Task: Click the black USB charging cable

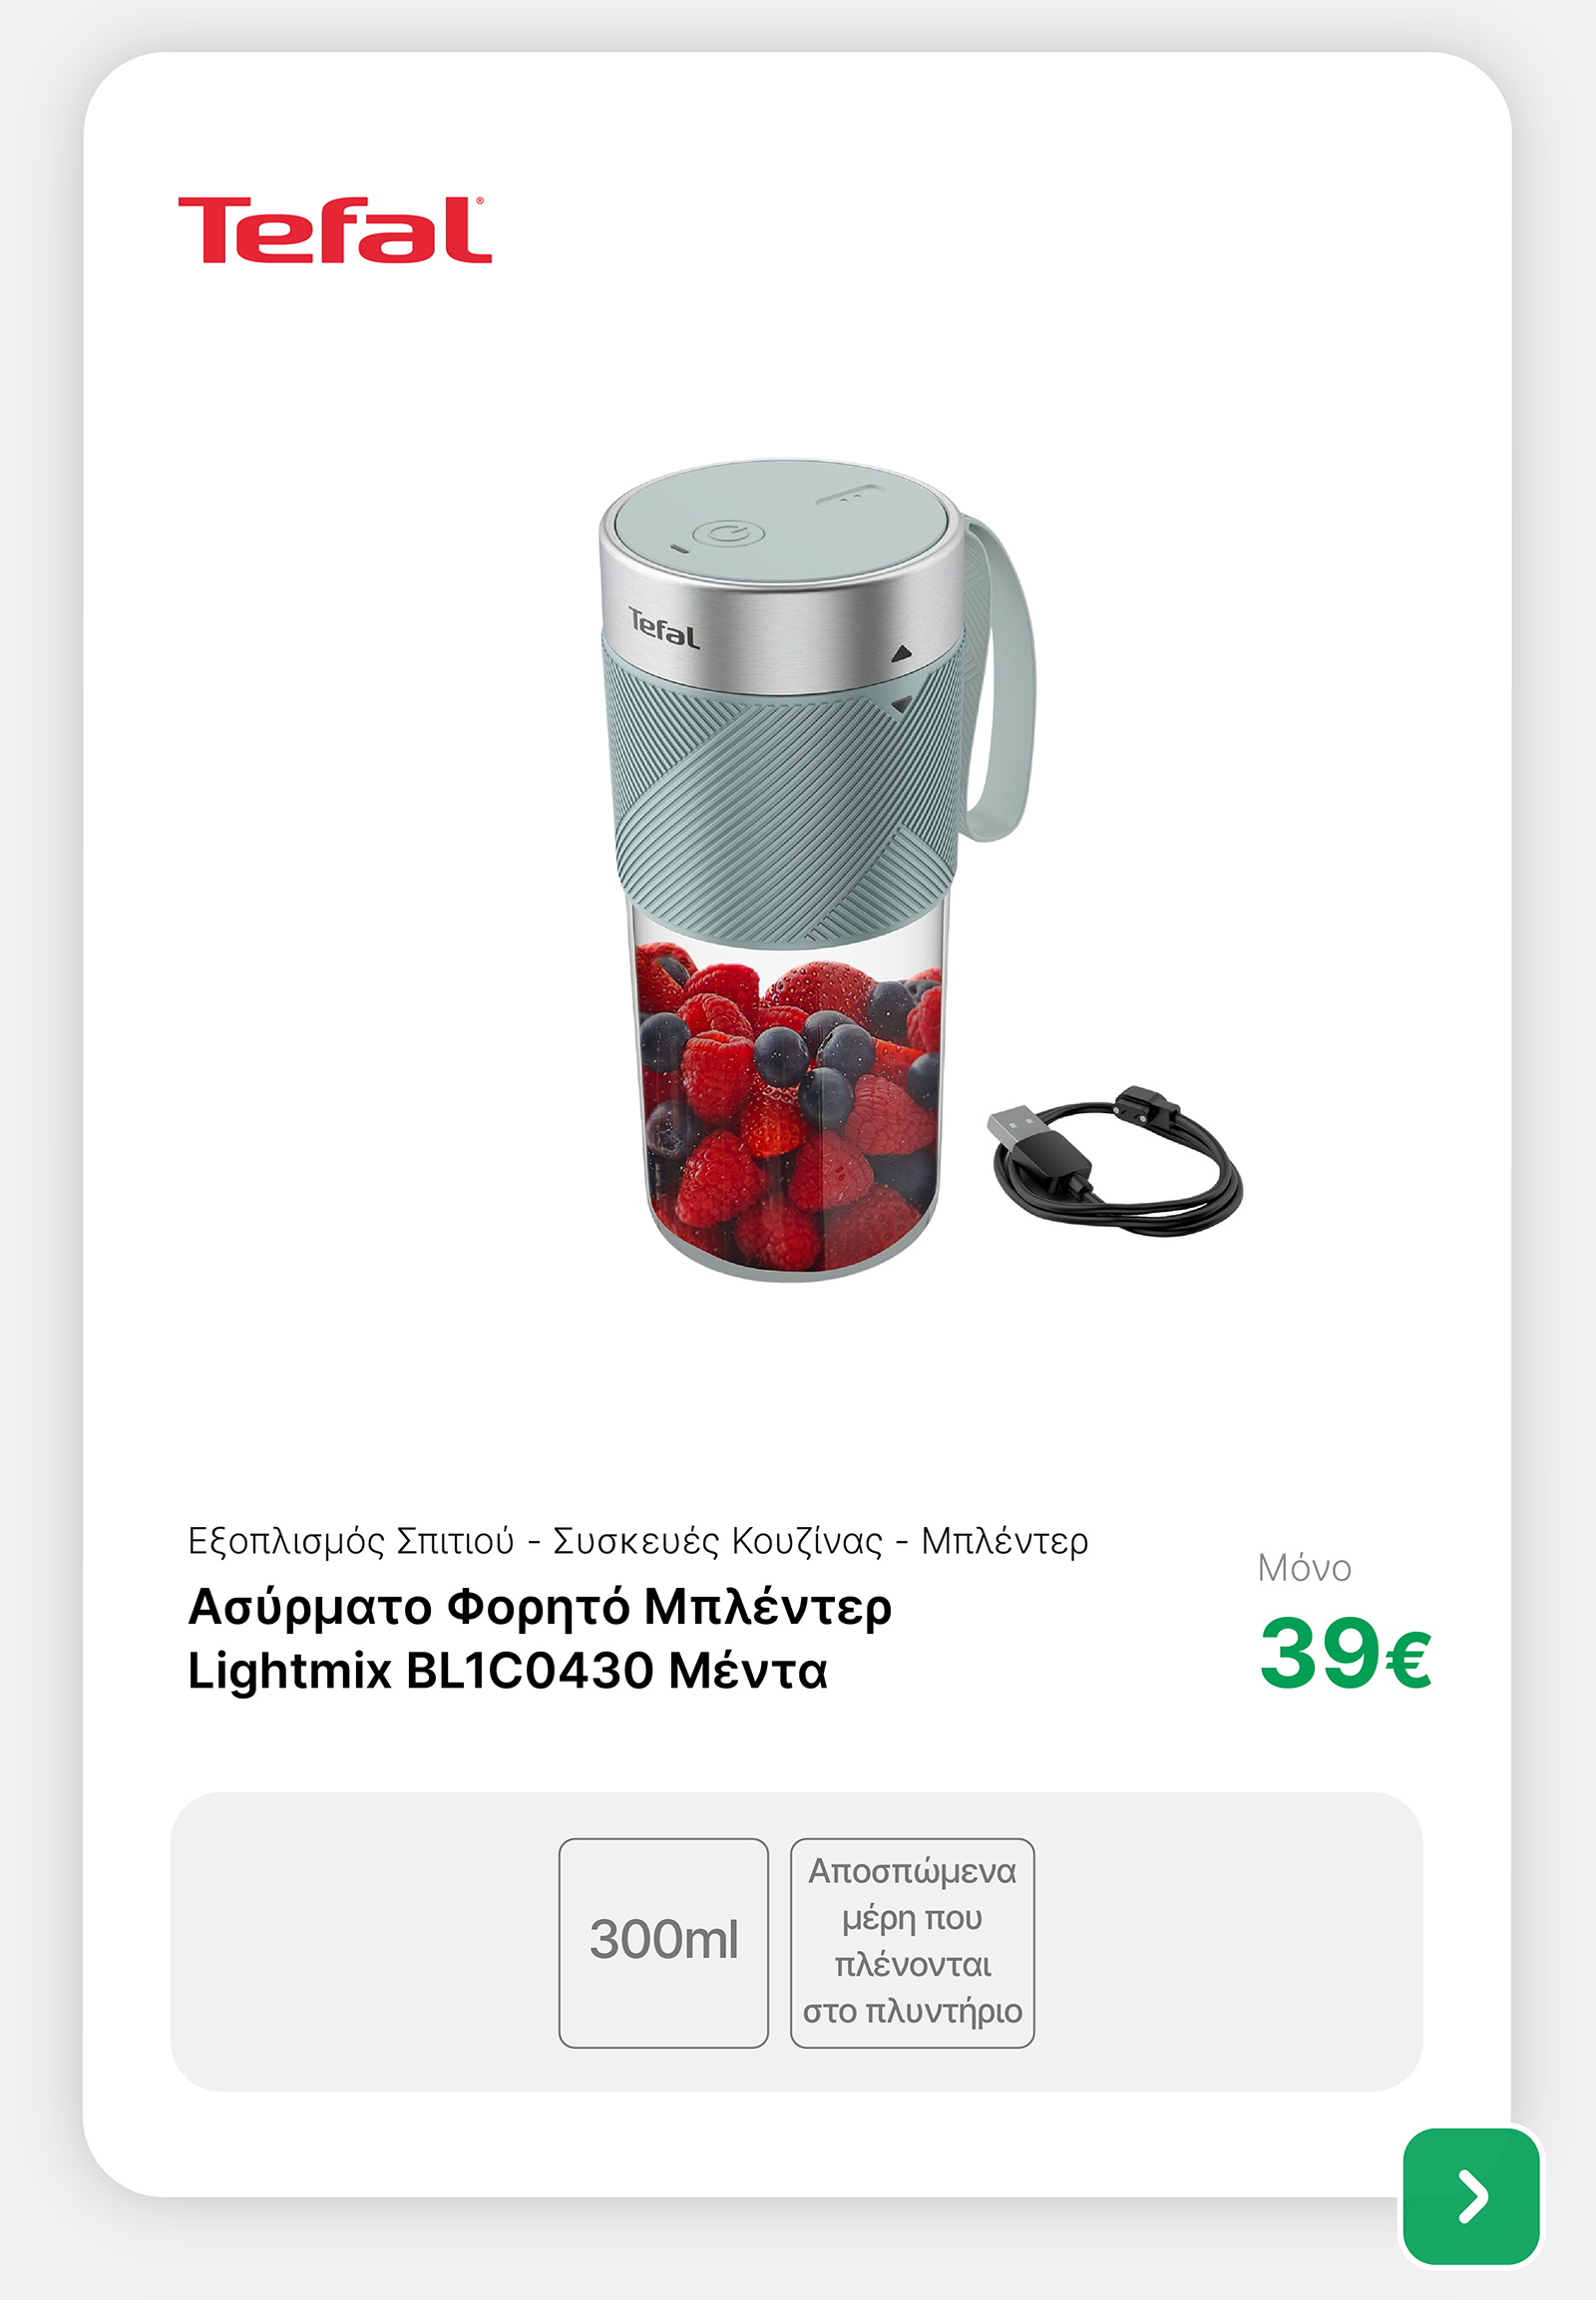Action: coord(1115,1160)
